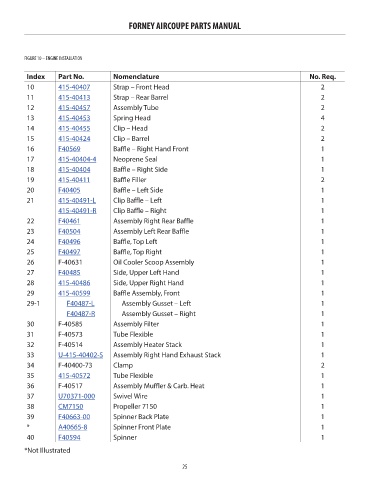Click the Not Illustrated footnote
This screenshot has width=370, height=480.
click(47, 450)
